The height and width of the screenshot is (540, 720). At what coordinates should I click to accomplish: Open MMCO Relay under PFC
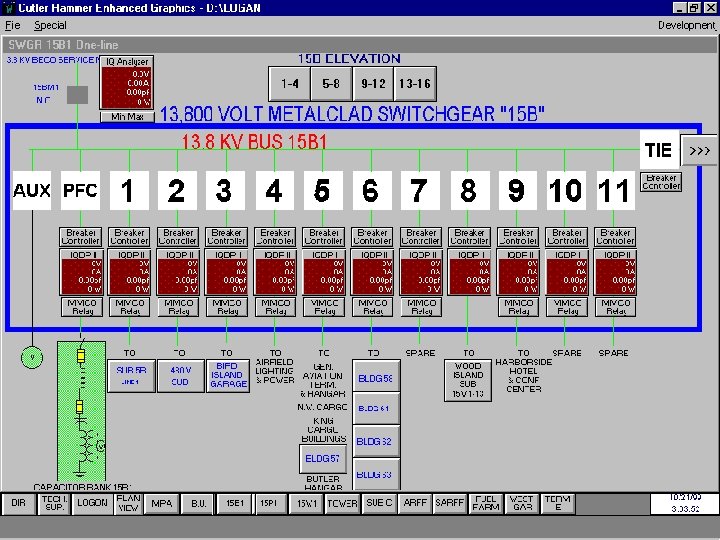81,307
